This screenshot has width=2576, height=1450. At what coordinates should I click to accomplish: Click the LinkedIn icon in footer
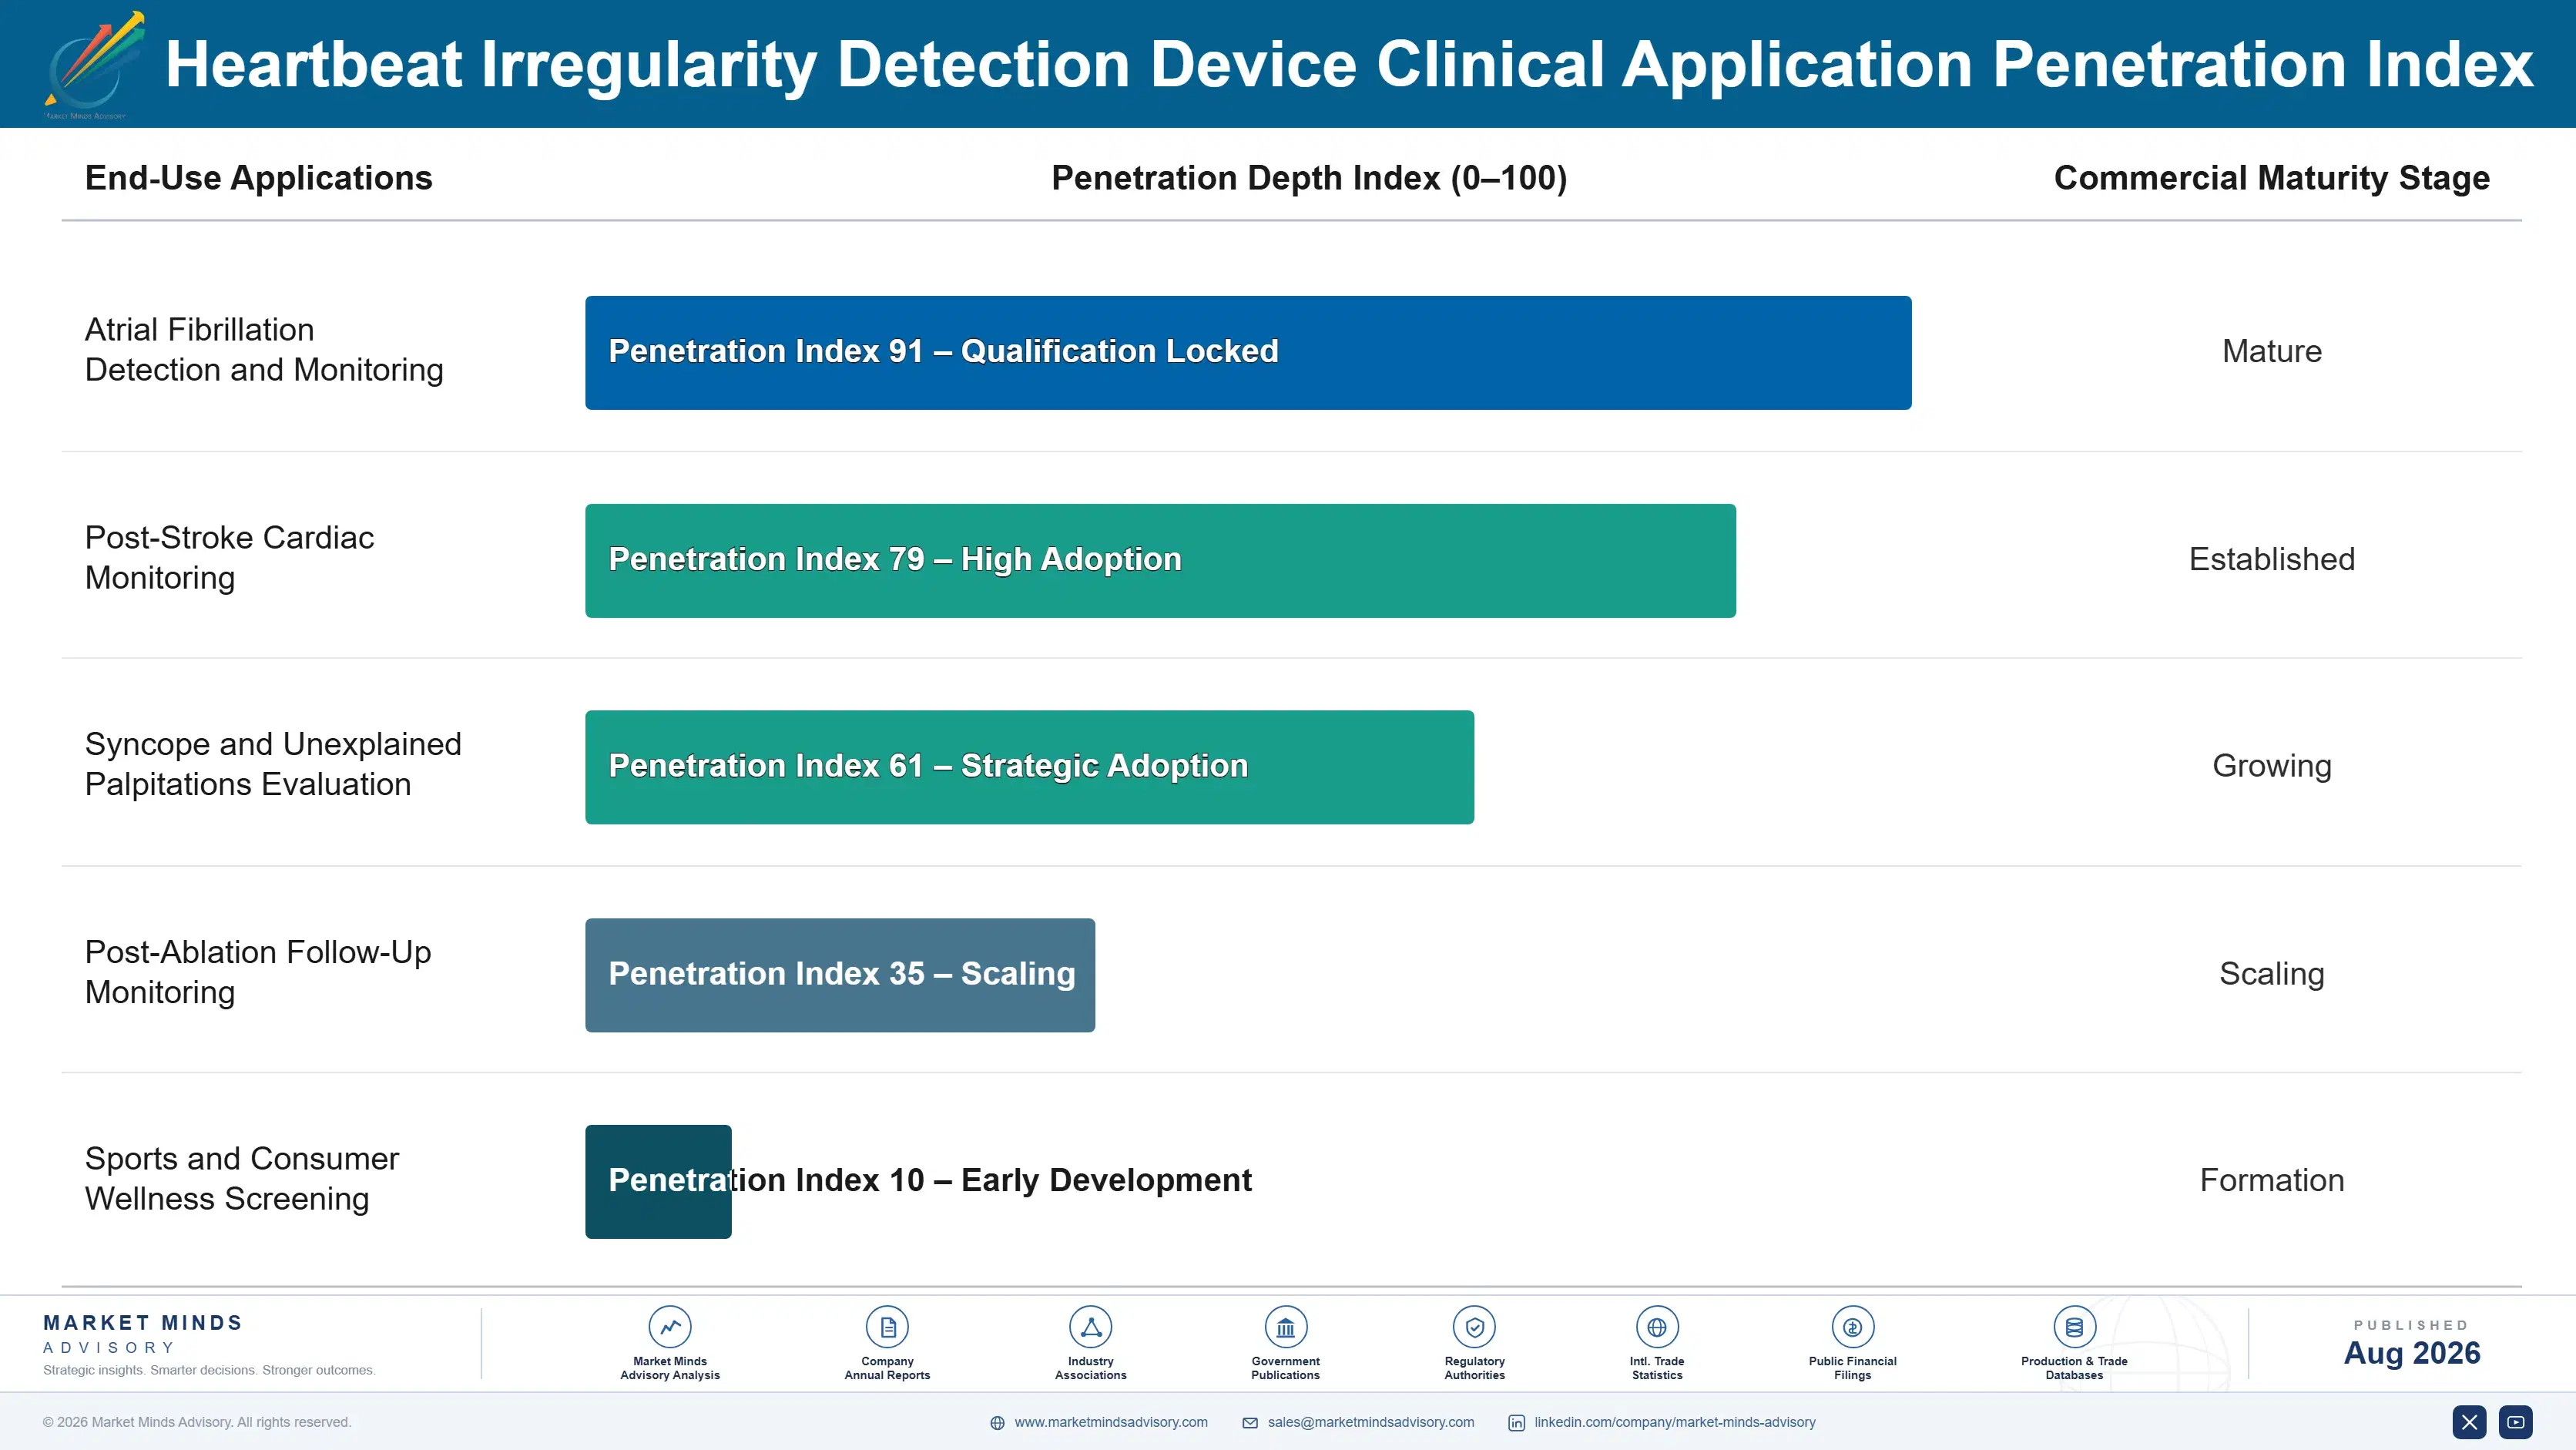point(1516,1423)
